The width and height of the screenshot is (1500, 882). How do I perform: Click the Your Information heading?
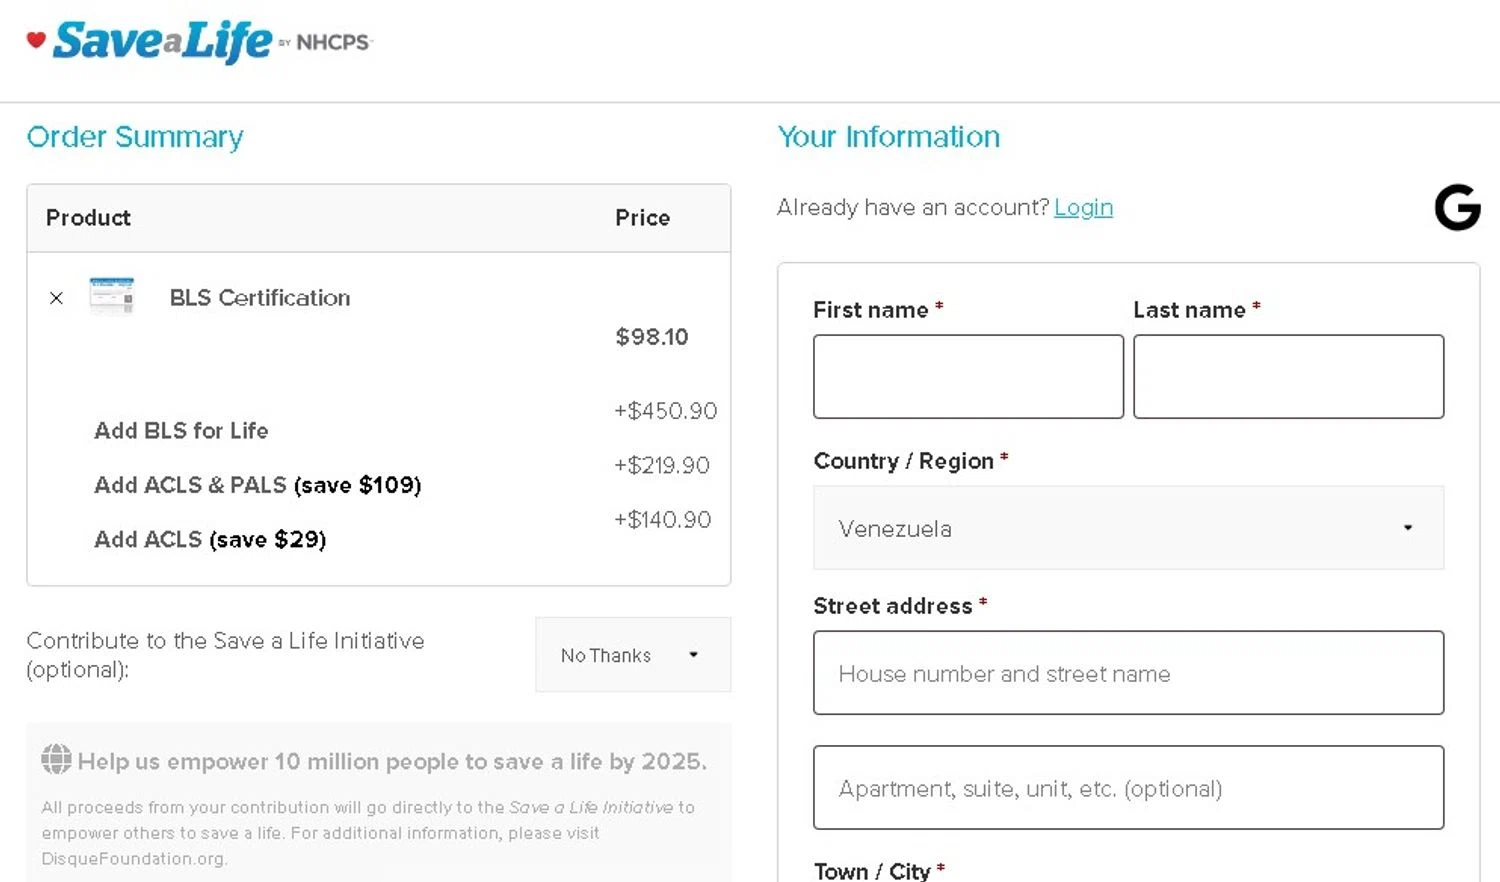888,137
